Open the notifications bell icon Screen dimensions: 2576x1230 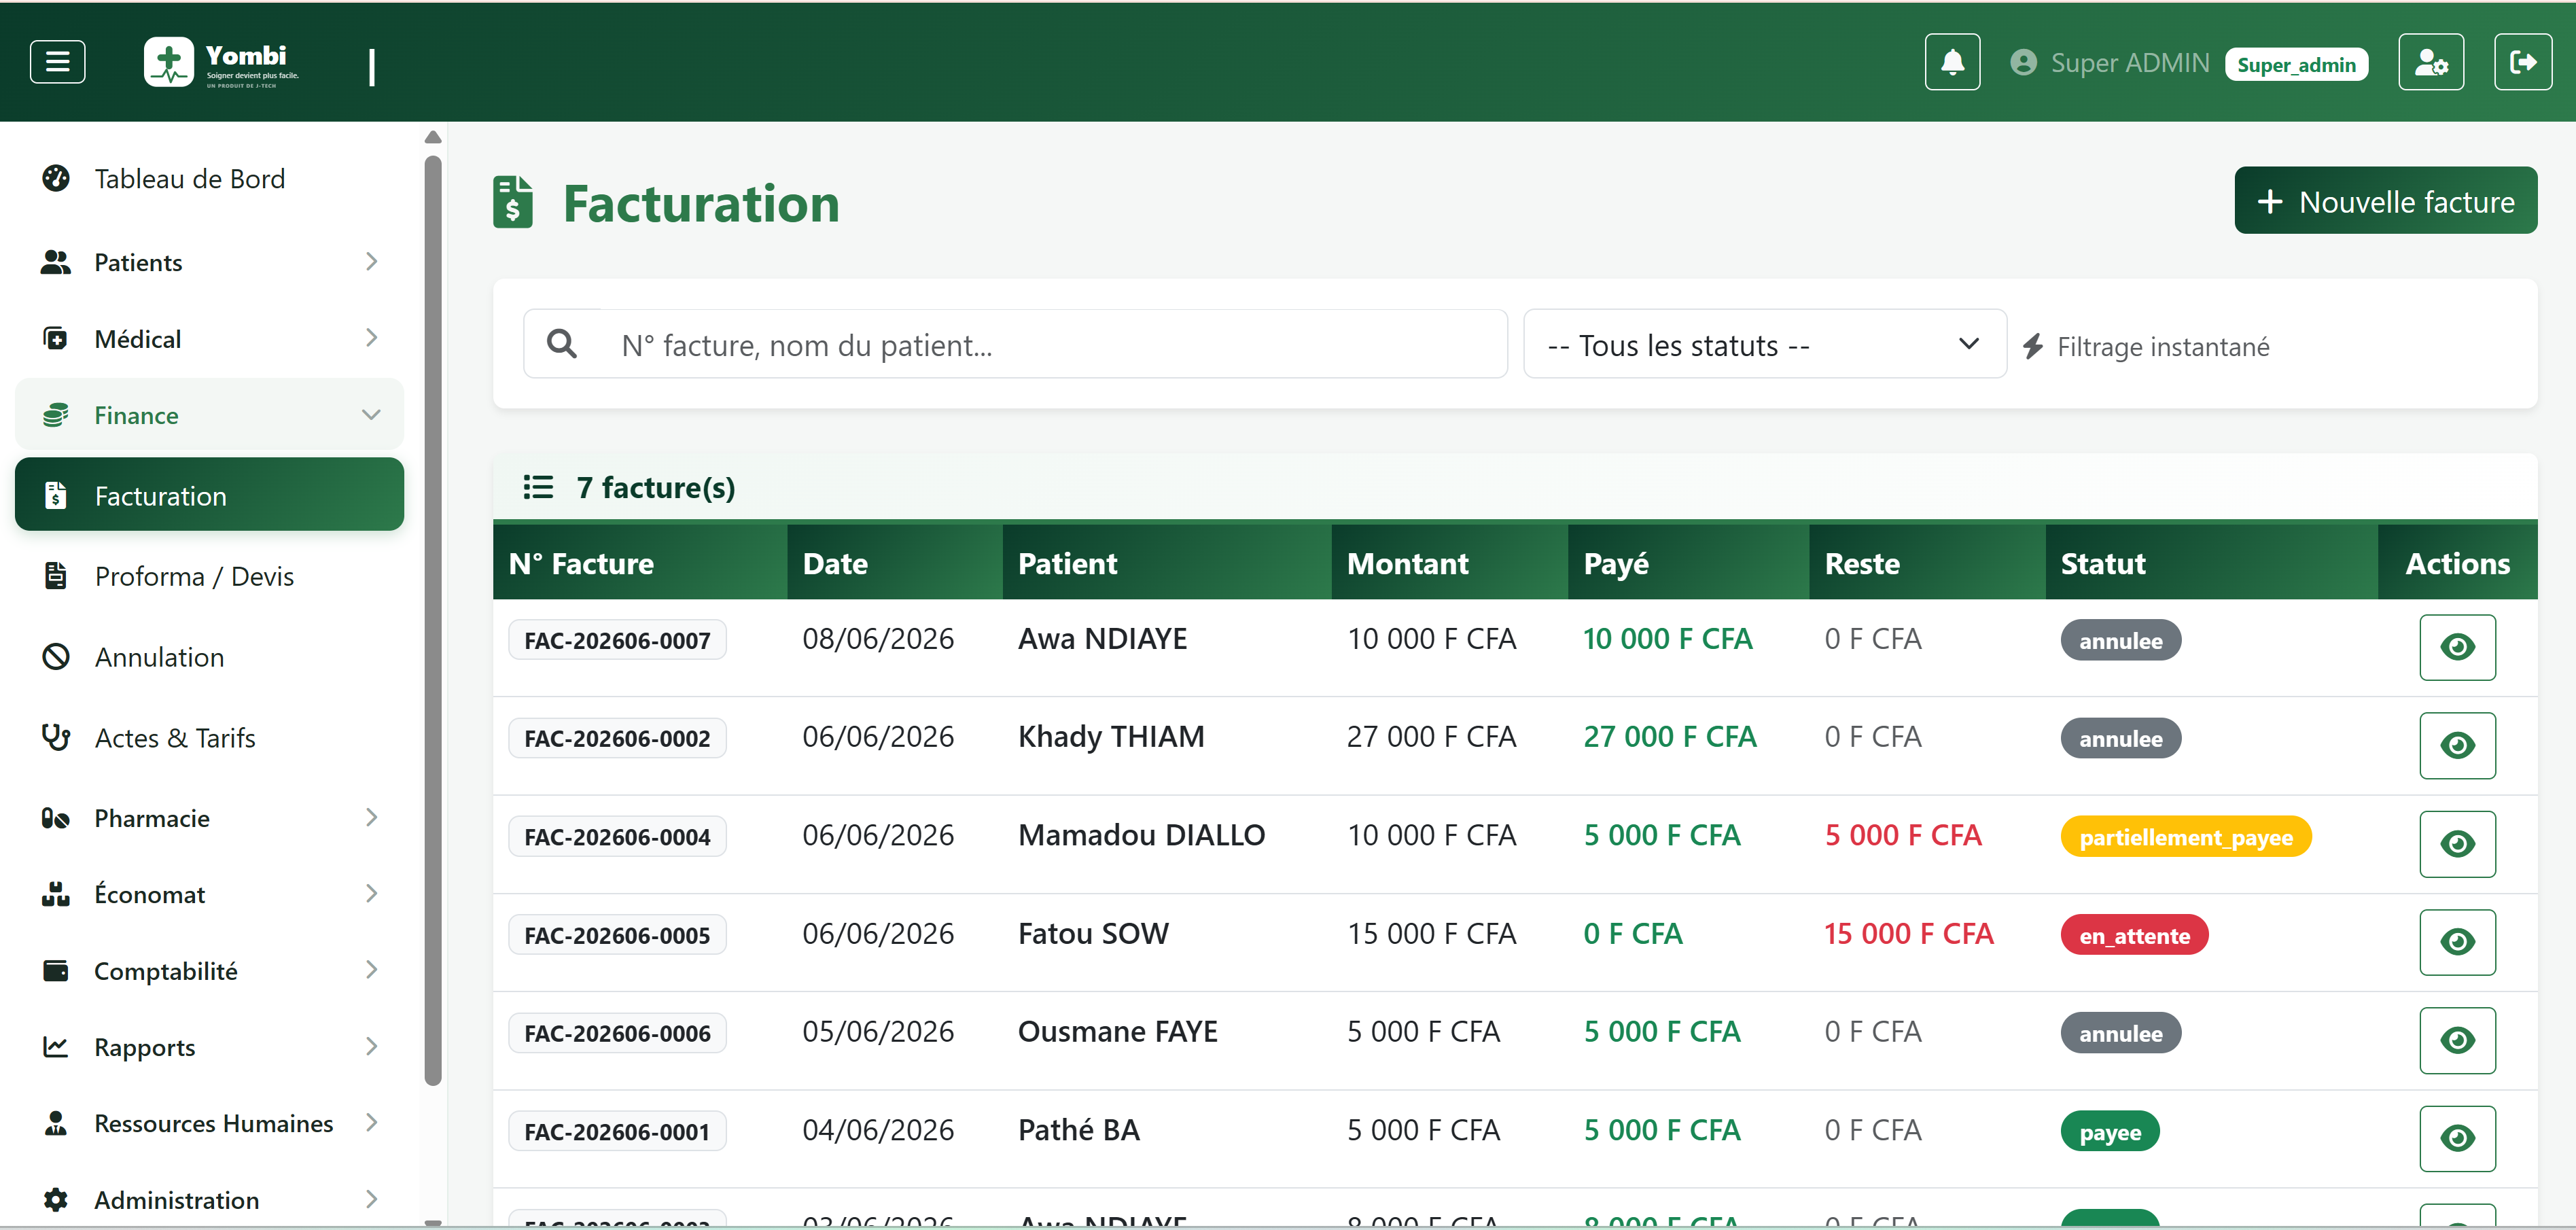click(x=1951, y=62)
